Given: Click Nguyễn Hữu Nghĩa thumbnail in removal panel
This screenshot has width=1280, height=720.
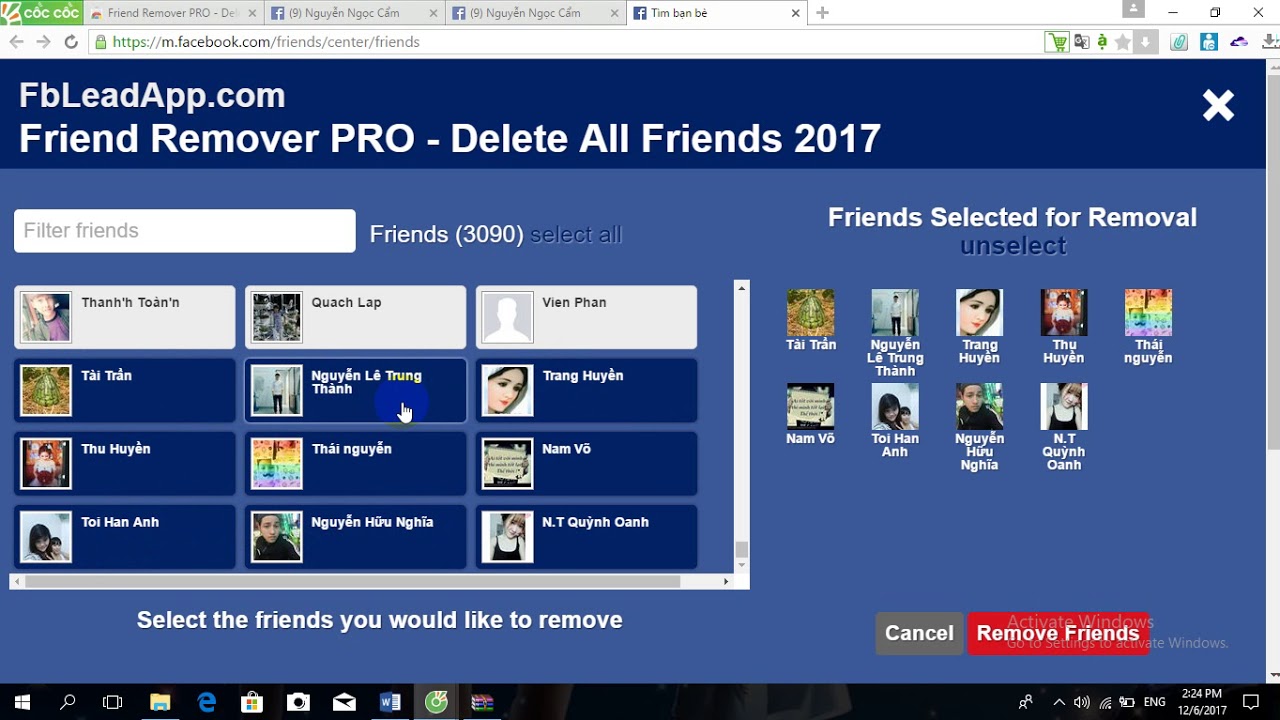Looking at the screenshot, I should (x=979, y=407).
